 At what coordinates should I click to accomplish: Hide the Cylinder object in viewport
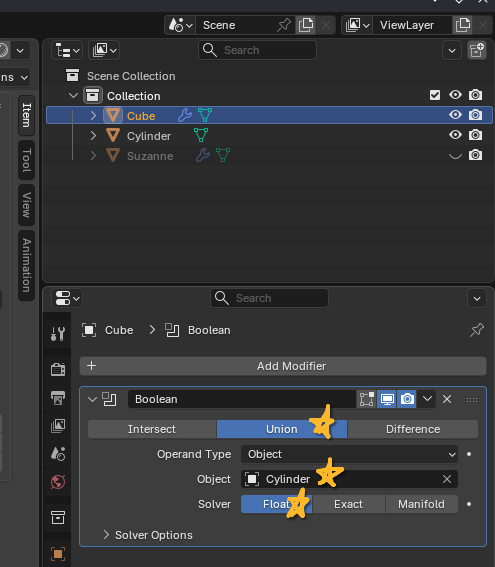pos(455,135)
